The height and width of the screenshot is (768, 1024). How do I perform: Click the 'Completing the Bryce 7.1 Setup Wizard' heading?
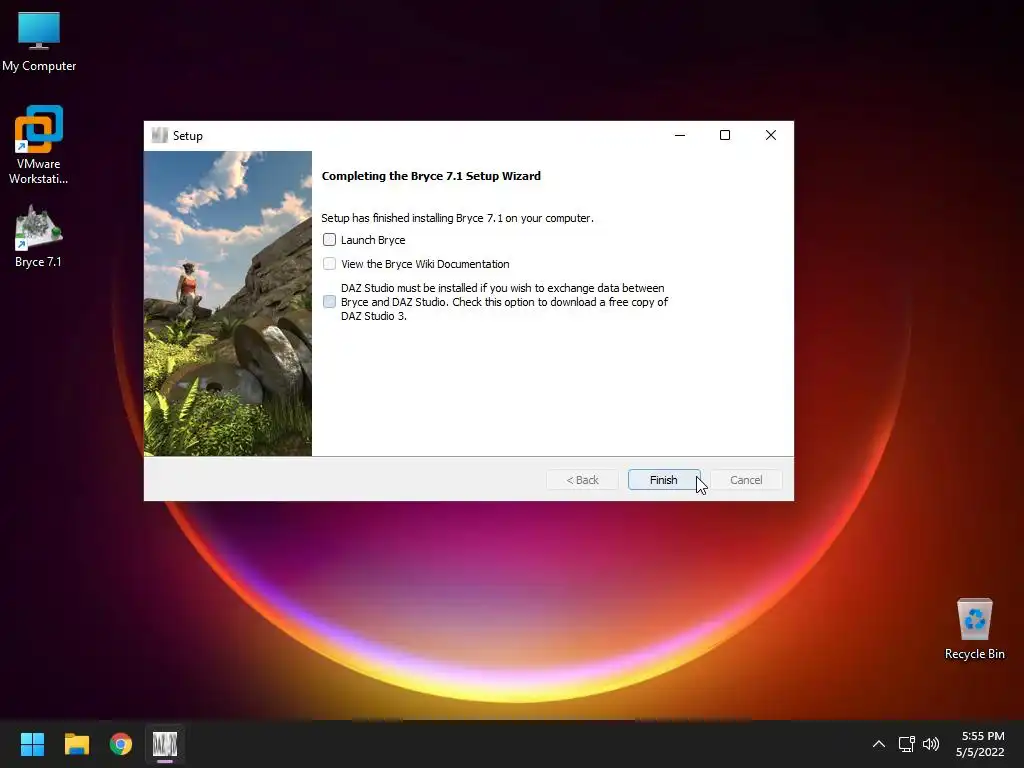[431, 176]
